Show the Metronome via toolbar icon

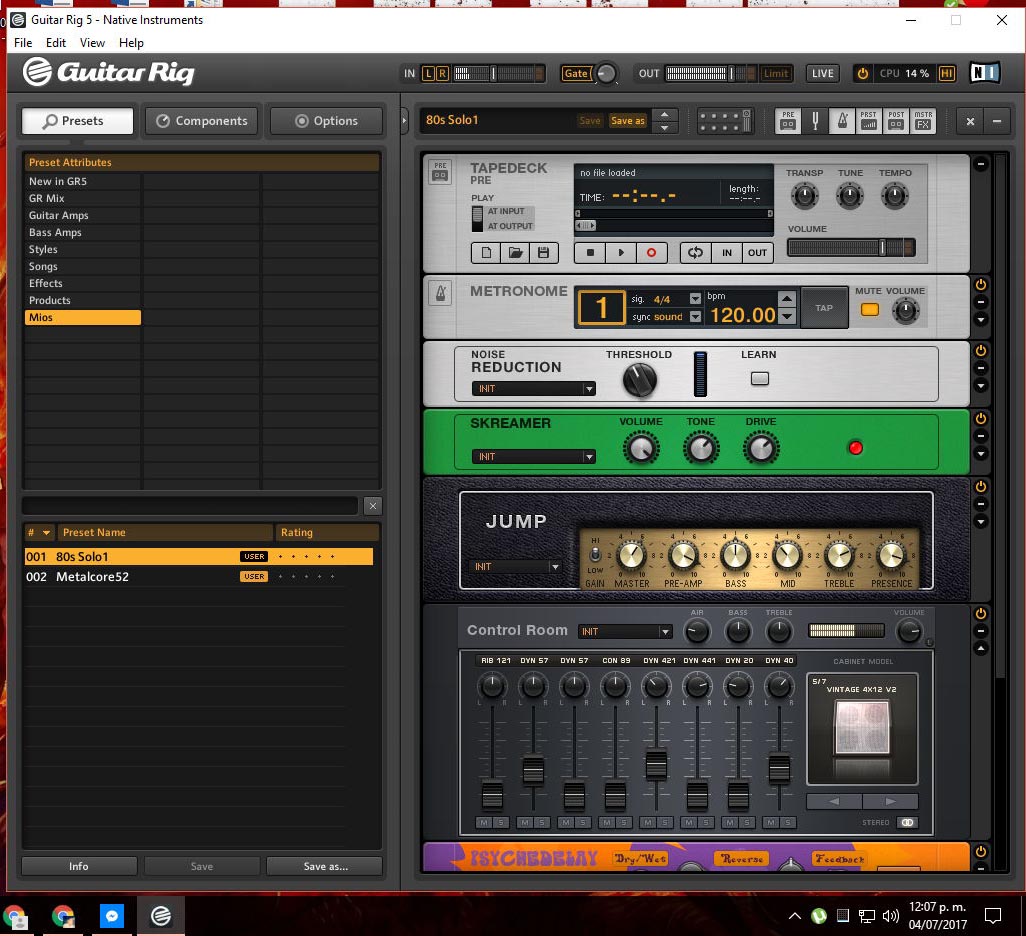point(842,121)
